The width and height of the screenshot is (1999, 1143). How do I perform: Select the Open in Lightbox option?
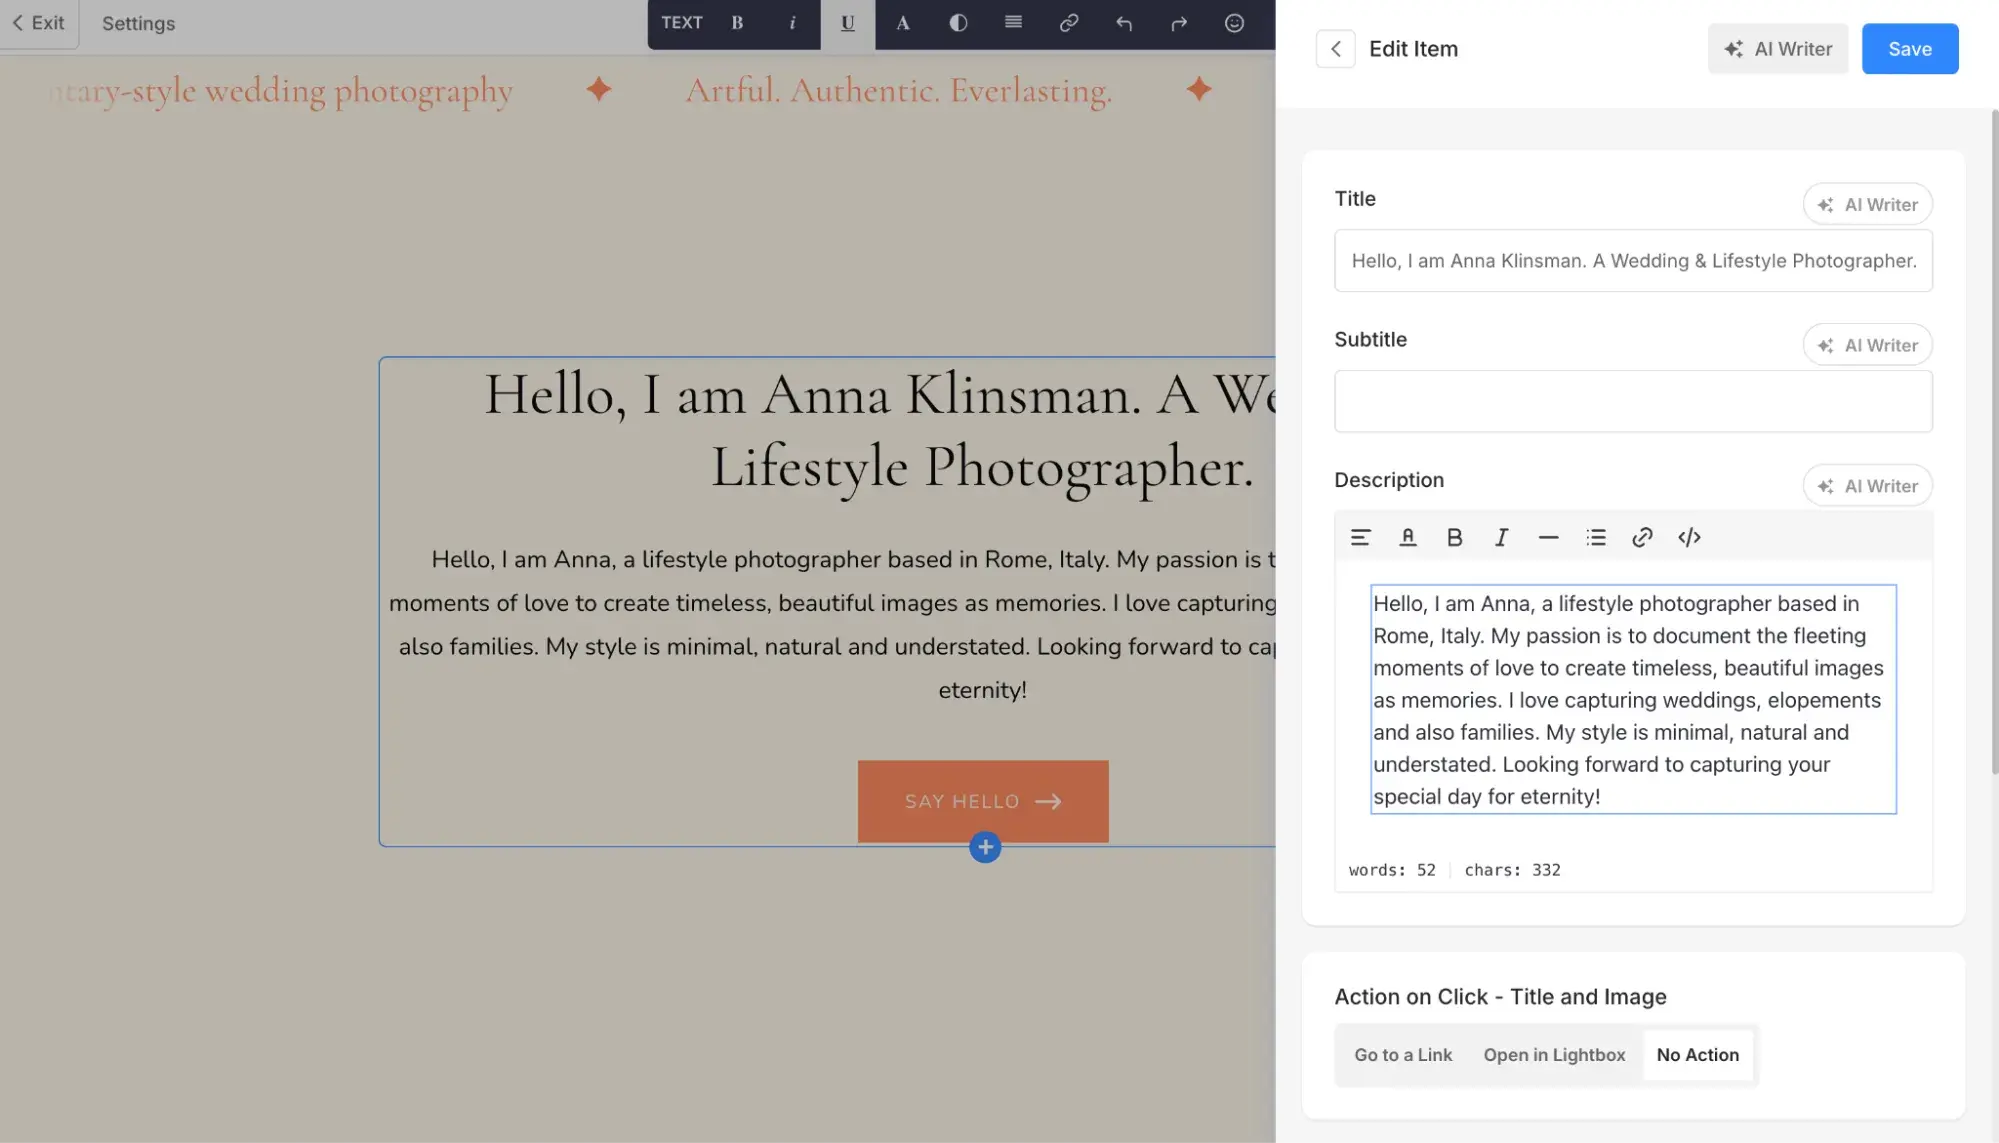point(1554,1055)
